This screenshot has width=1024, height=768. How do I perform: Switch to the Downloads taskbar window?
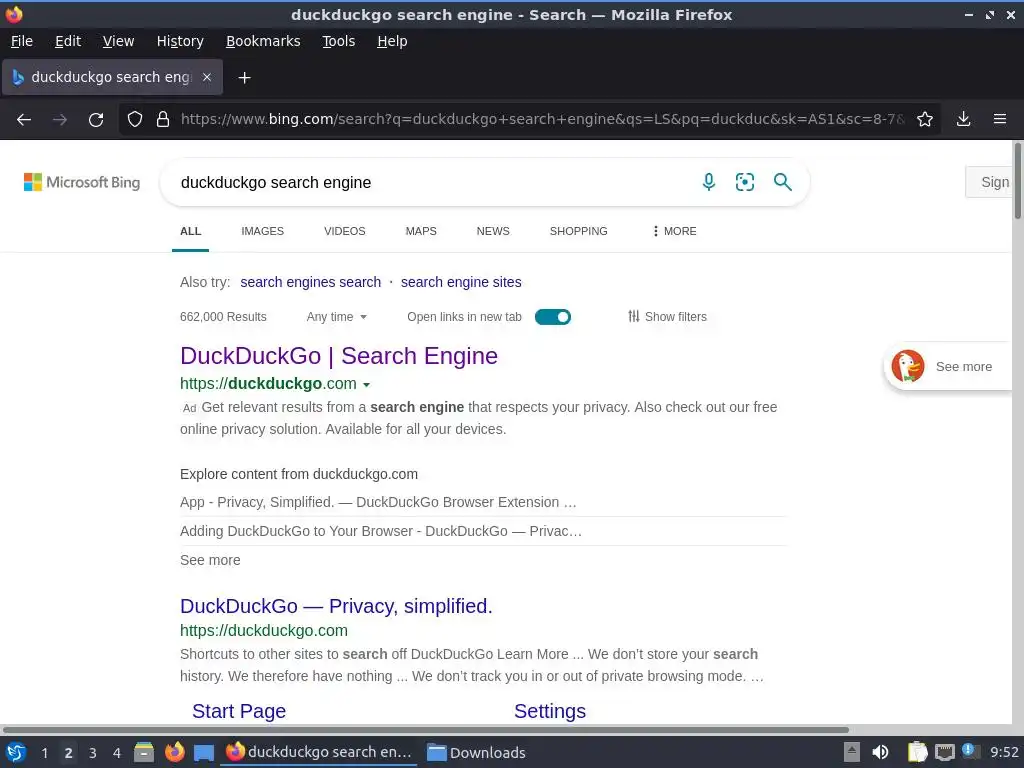point(476,752)
